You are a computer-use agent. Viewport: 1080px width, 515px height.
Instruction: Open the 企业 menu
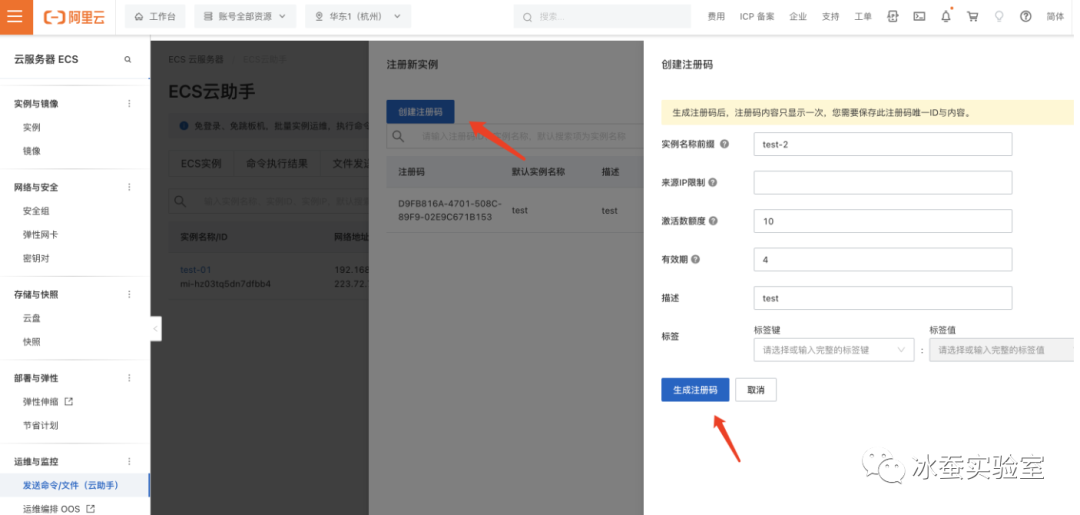click(798, 17)
